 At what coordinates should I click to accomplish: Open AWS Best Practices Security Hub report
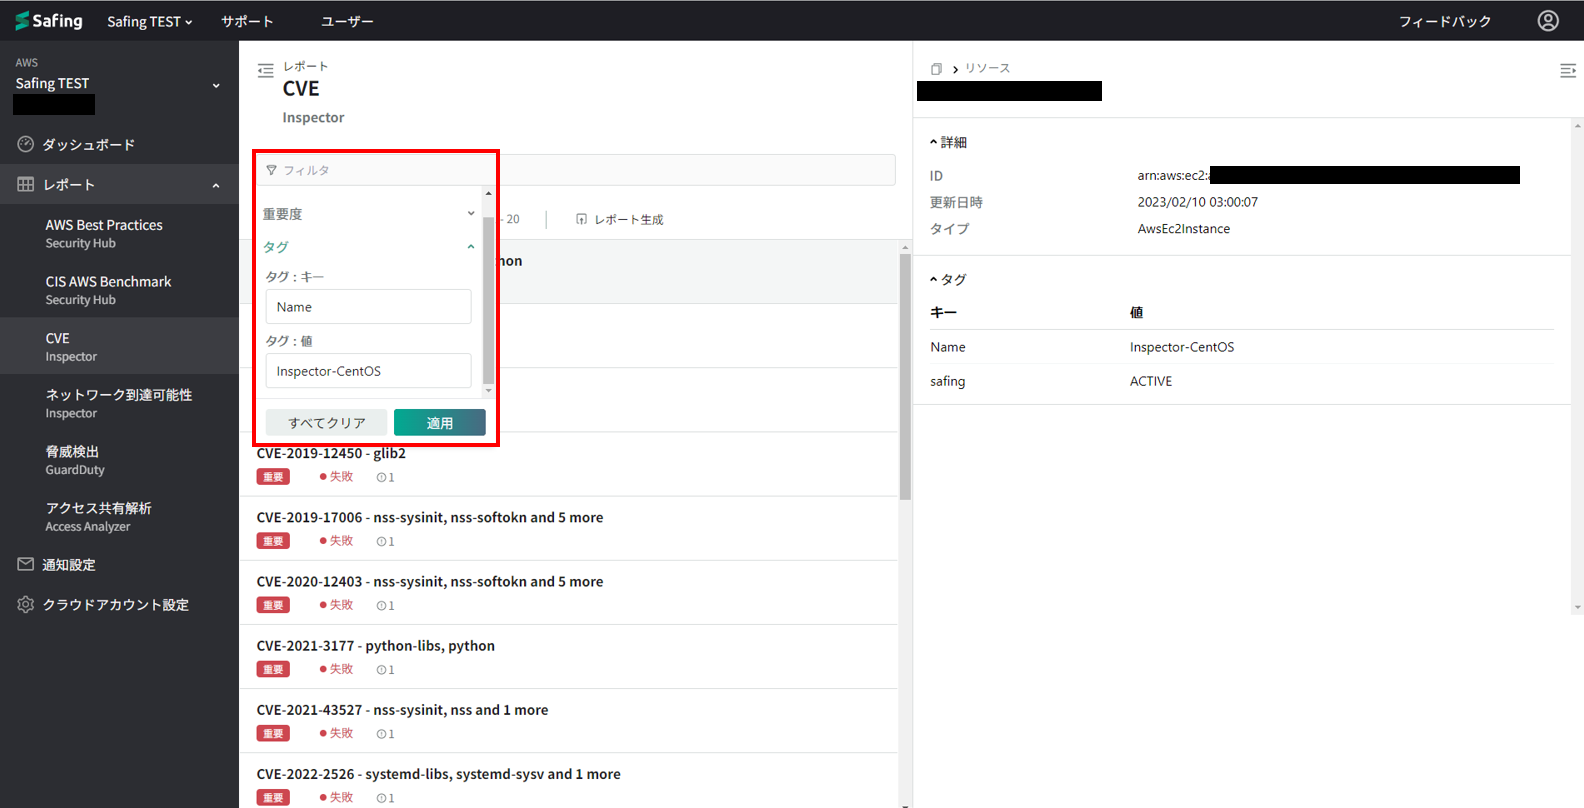119,233
